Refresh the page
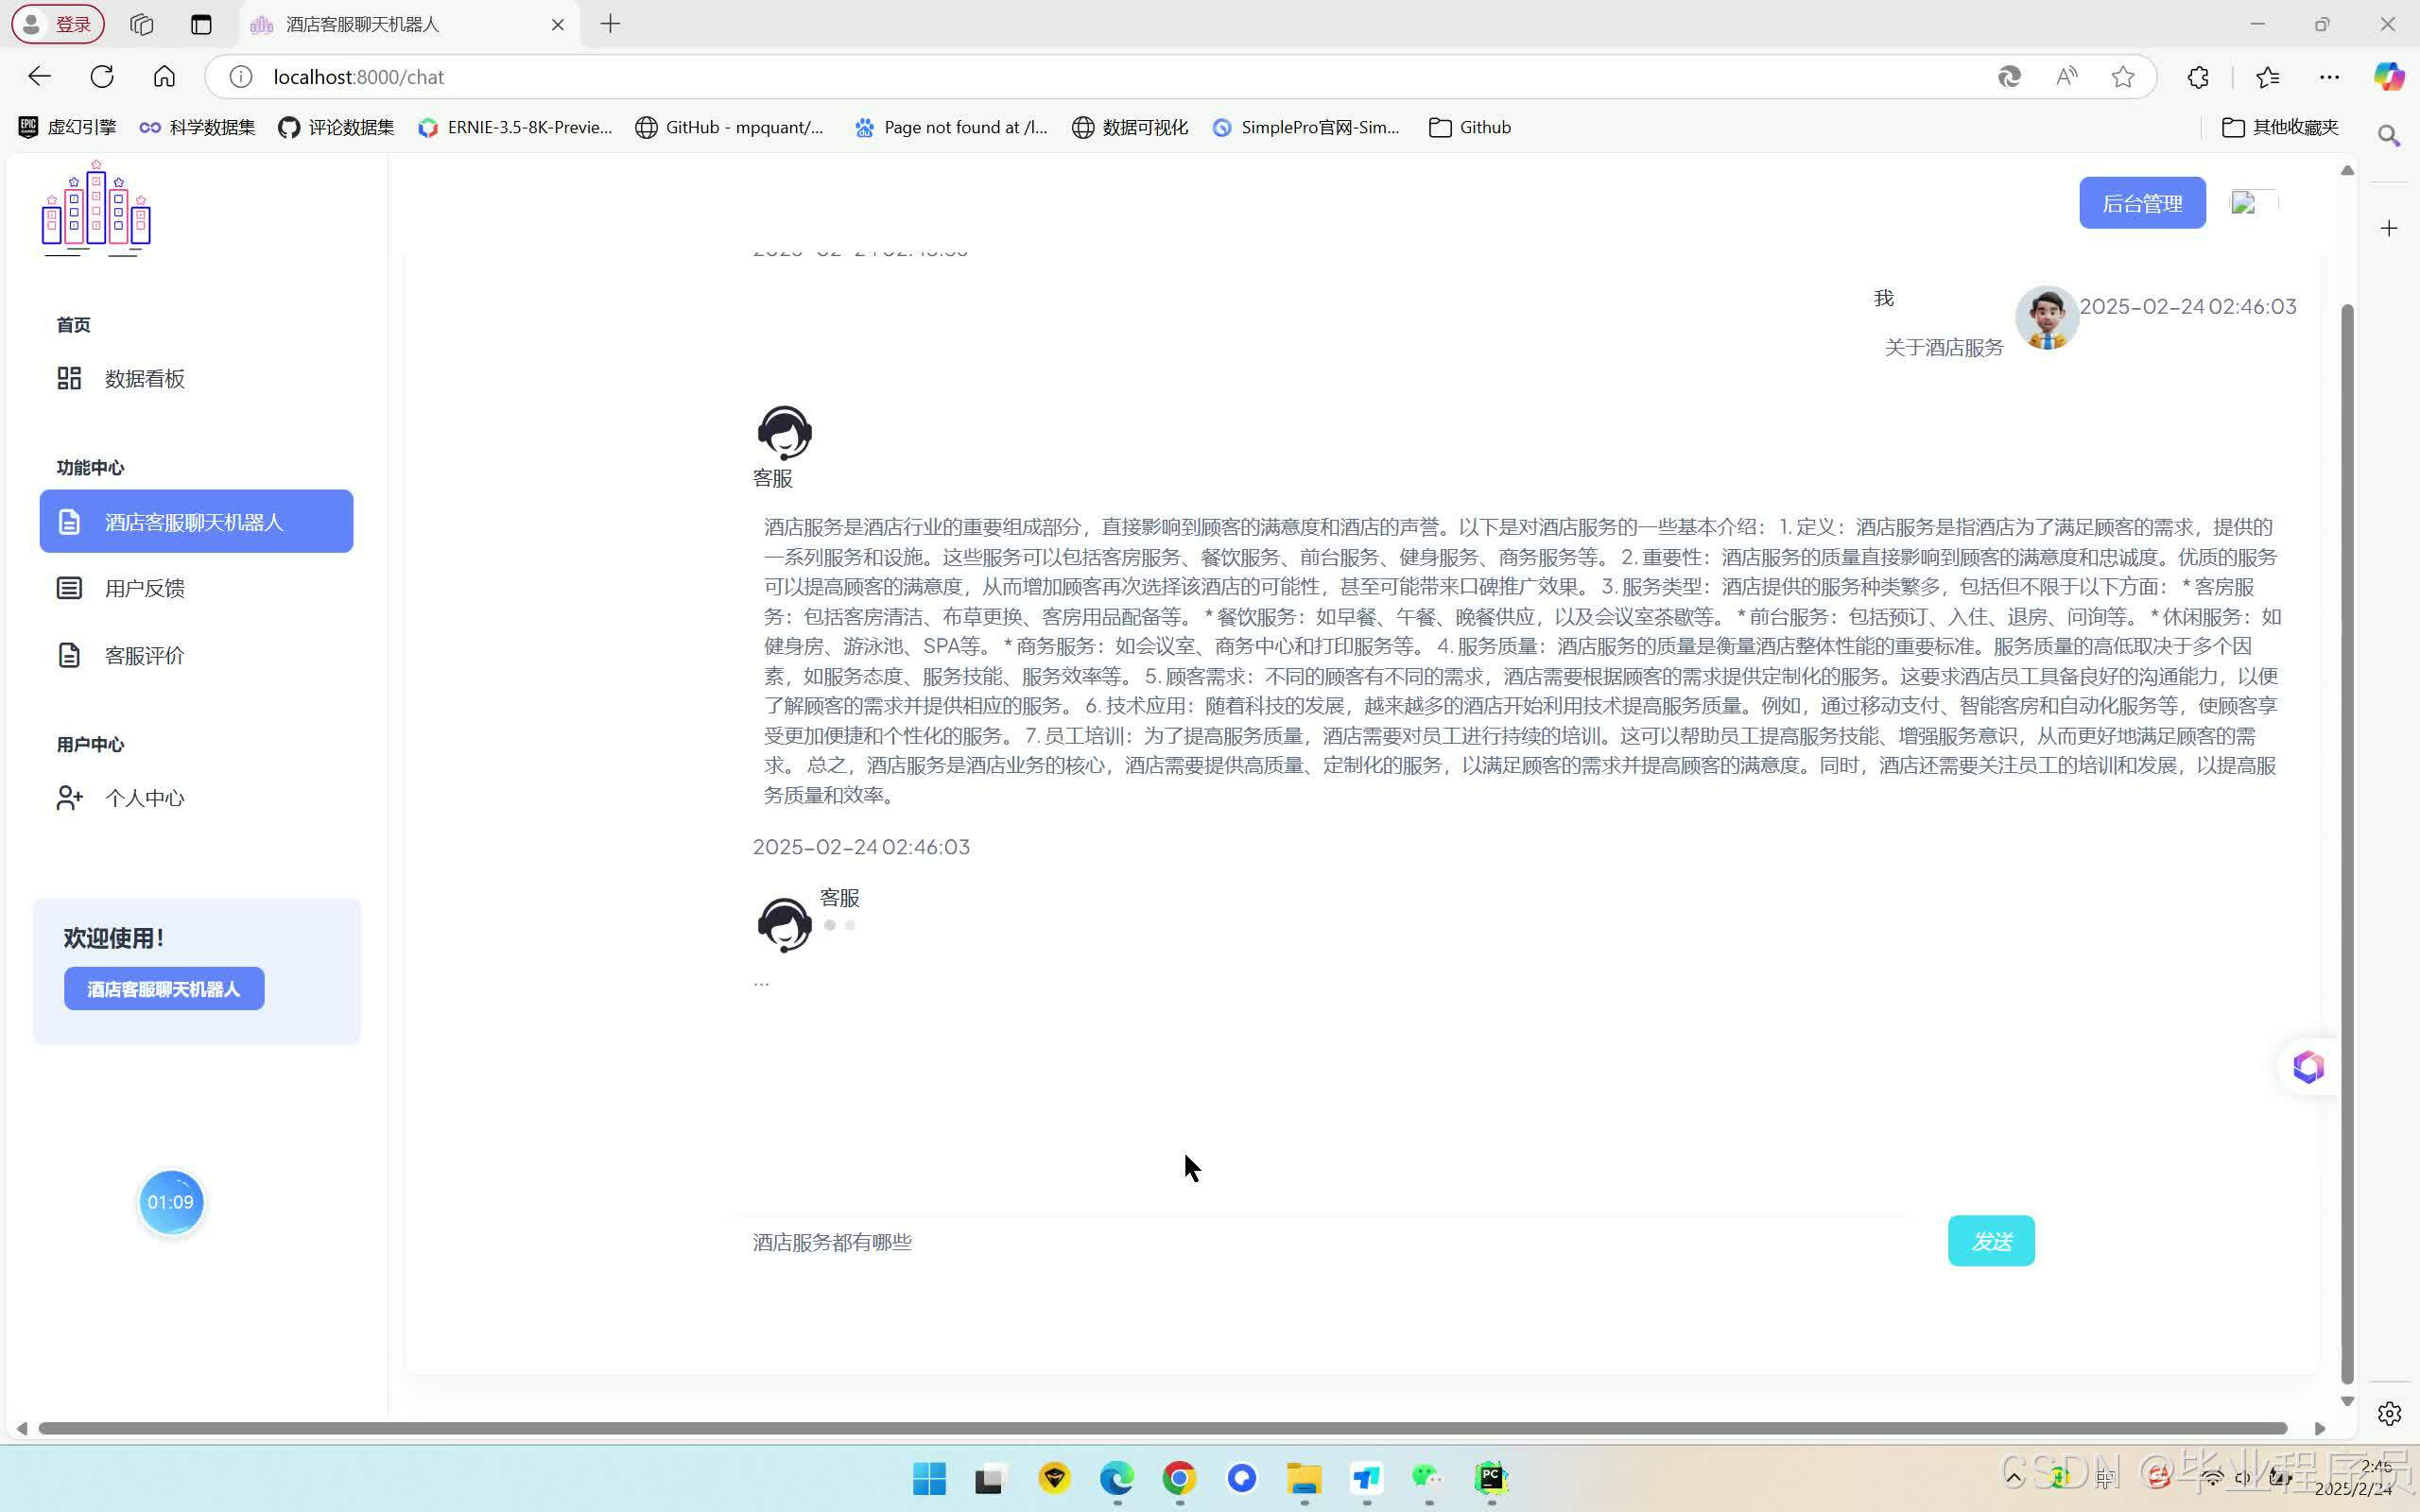The image size is (2420, 1512). point(102,76)
